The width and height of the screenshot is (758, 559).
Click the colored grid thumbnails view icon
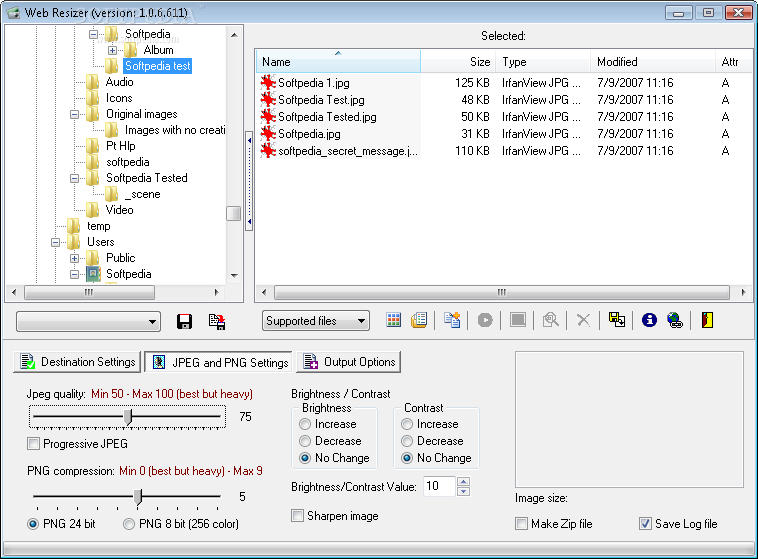pos(394,320)
